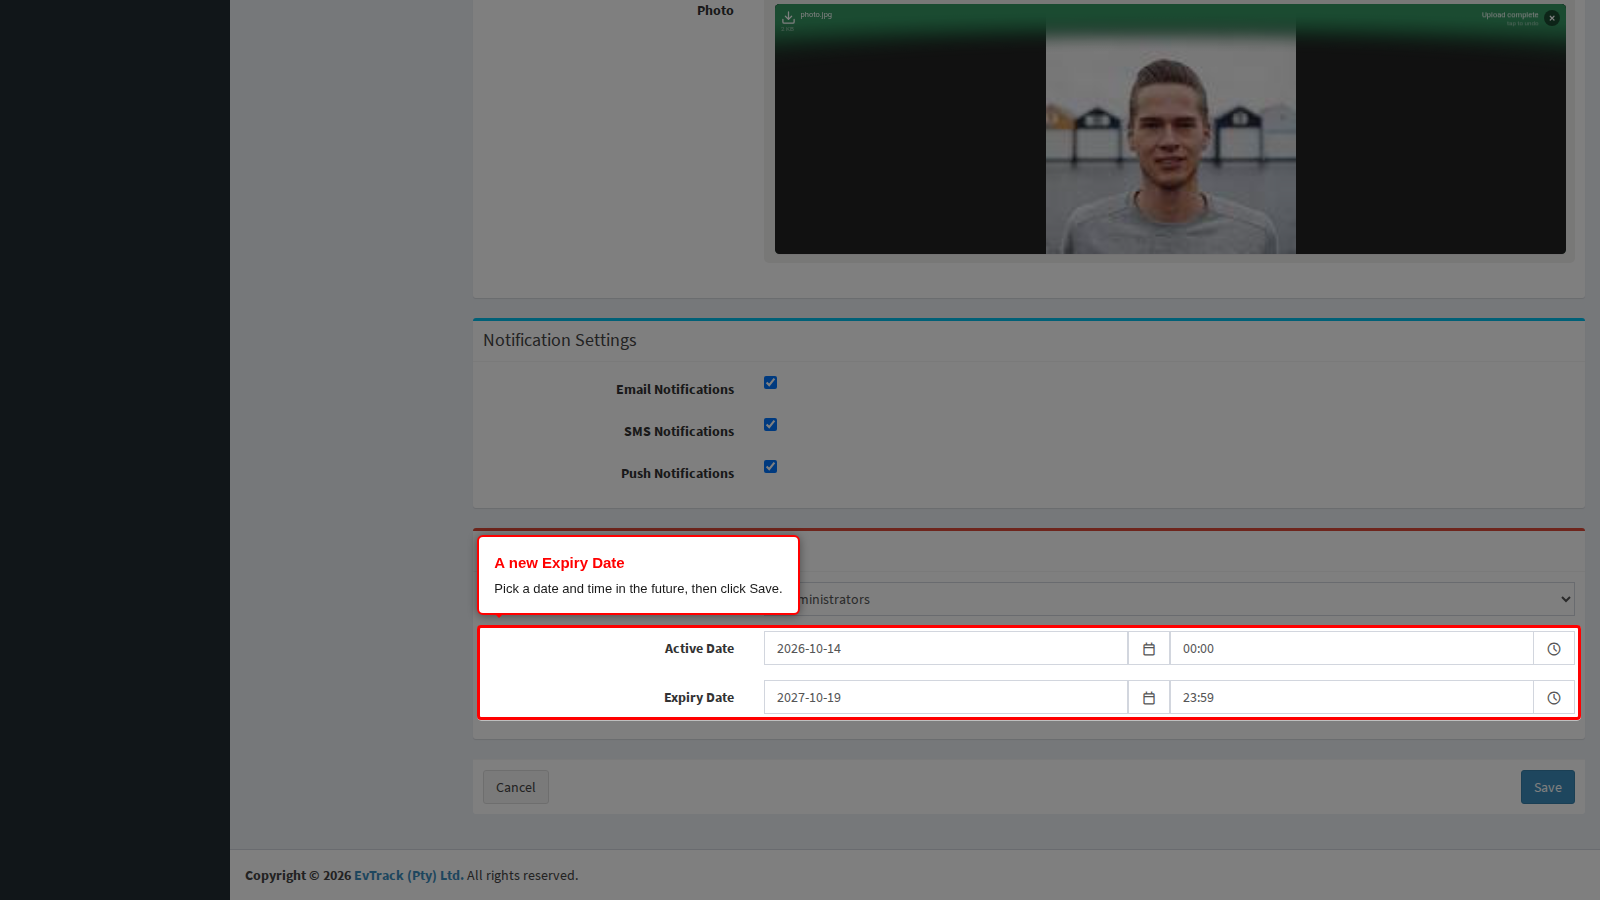
Task: Edit the Active Date field 2026-10-14
Action: [945, 648]
